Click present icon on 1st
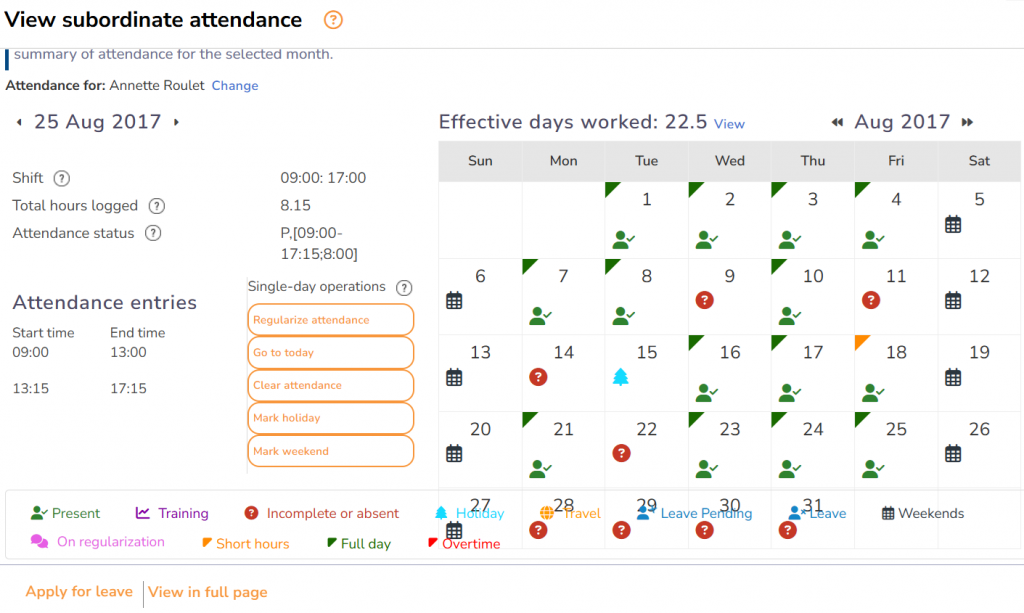This screenshot has height=613, width=1024. 622,239
